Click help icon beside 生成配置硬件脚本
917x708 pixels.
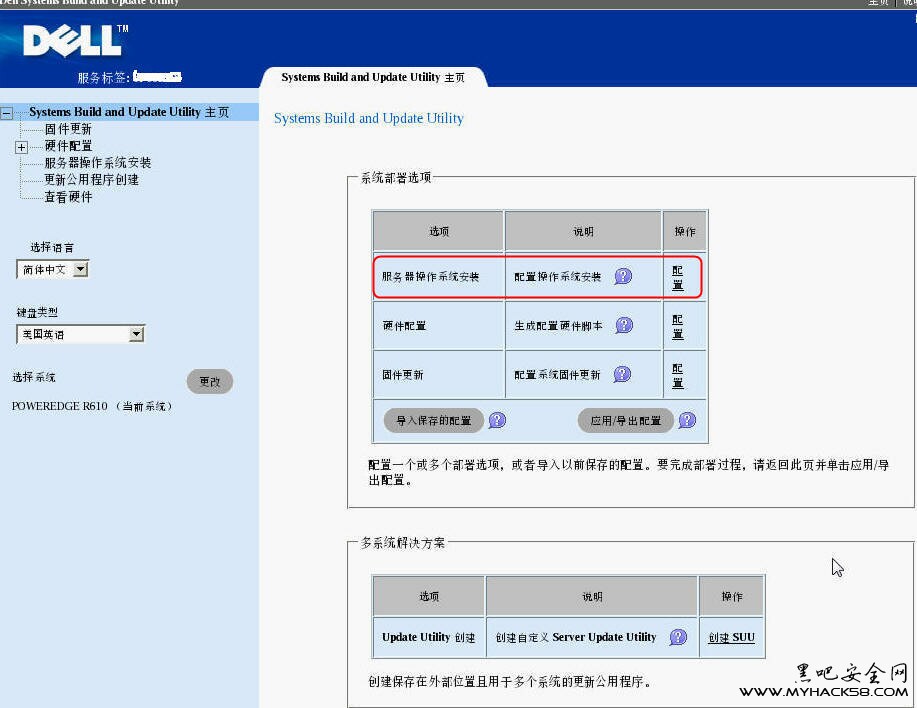pyautogui.click(x=624, y=325)
